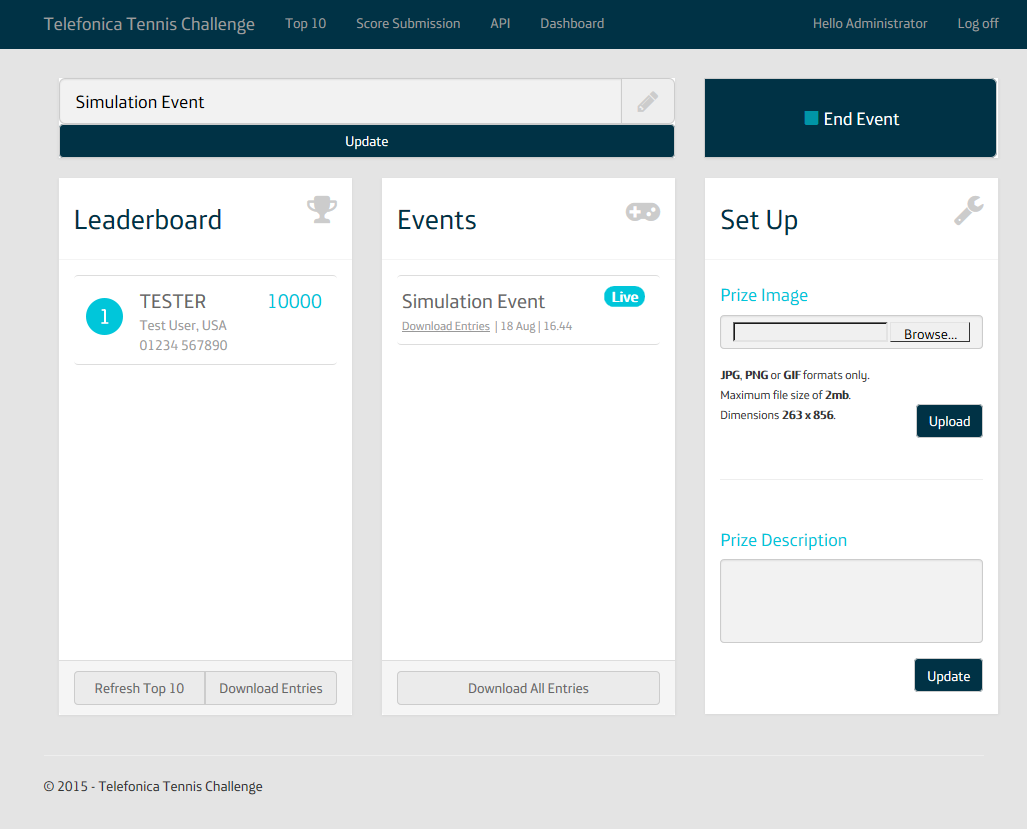Click Download All Entries button
Image resolution: width=1027 pixels, height=829 pixels.
pos(528,688)
